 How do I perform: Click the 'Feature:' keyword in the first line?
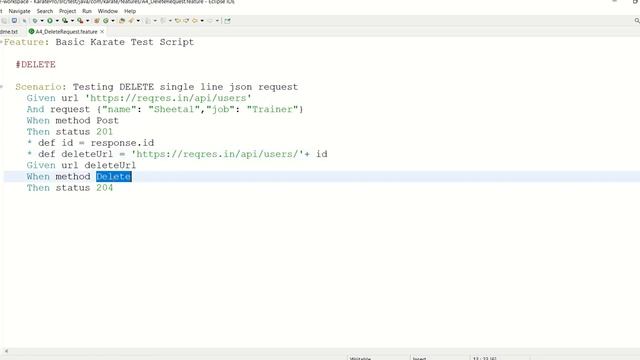[x=27, y=42]
